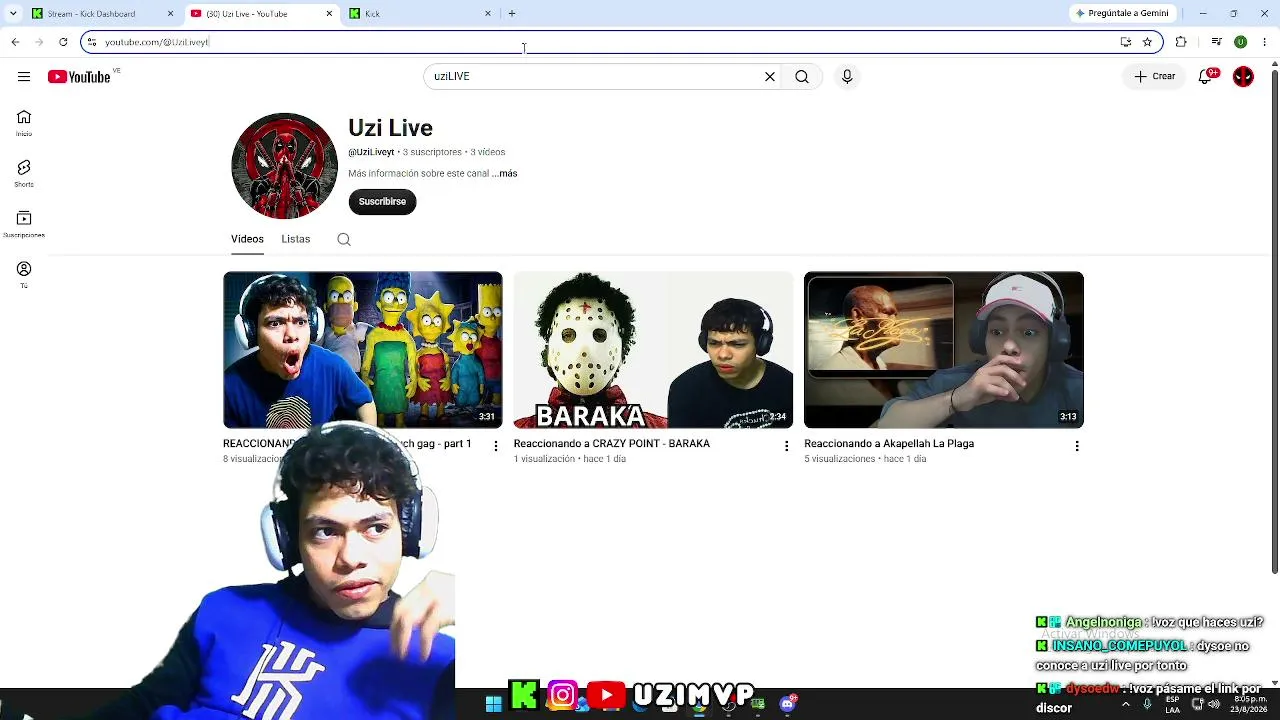Open the Windows Start menu
Screen dimensions: 1280x720
[493, 704]
